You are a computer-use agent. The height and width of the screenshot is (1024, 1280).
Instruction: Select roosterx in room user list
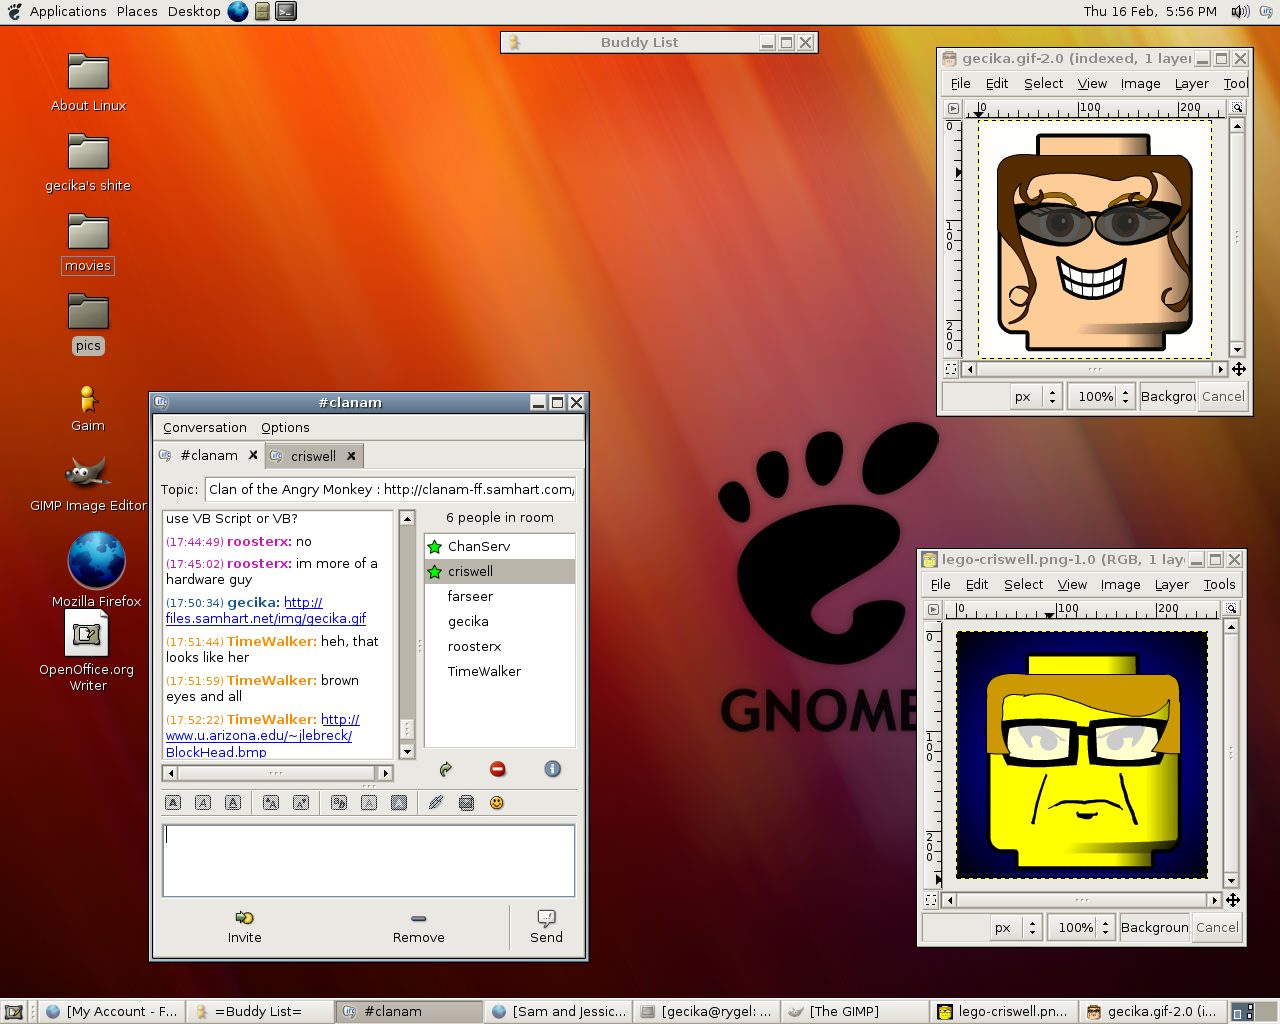(500, 646)
